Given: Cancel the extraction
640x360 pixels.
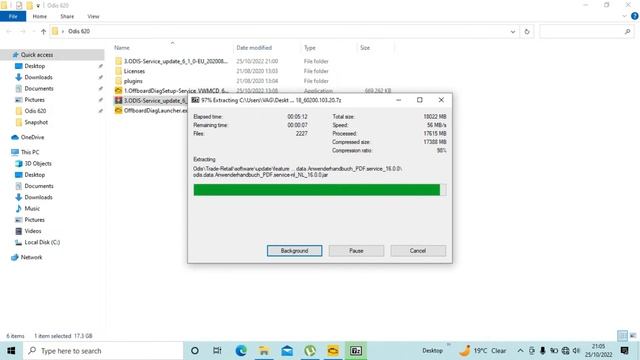Looking at the screenshot, I should [418, 251].
